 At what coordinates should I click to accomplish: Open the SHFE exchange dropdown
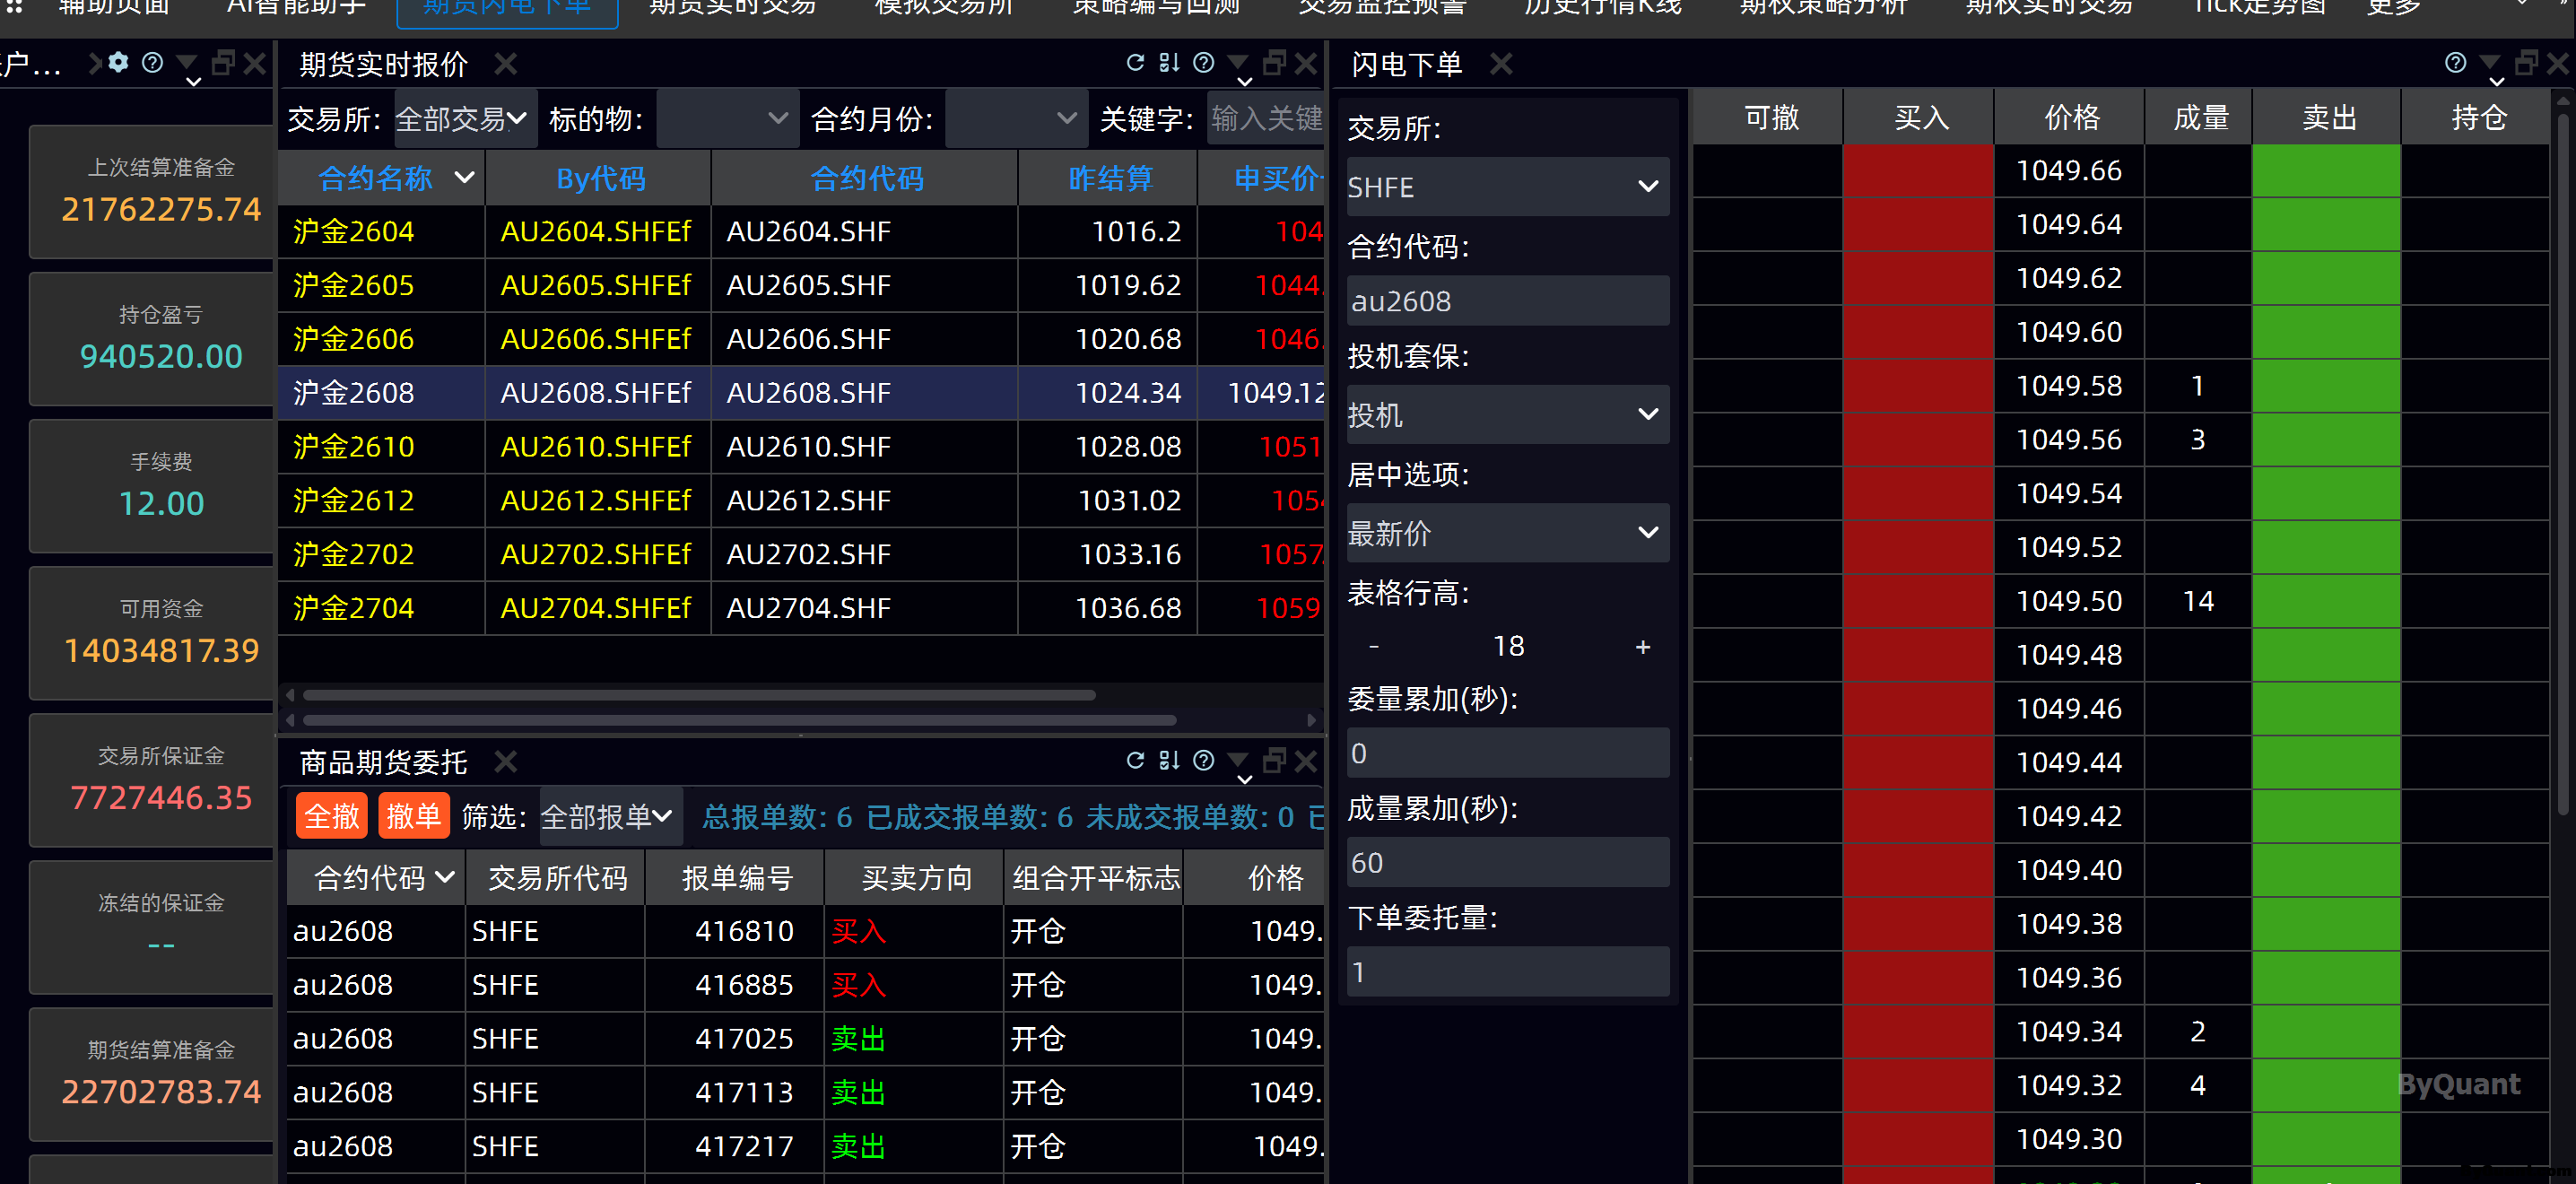tap(1506, 187)
